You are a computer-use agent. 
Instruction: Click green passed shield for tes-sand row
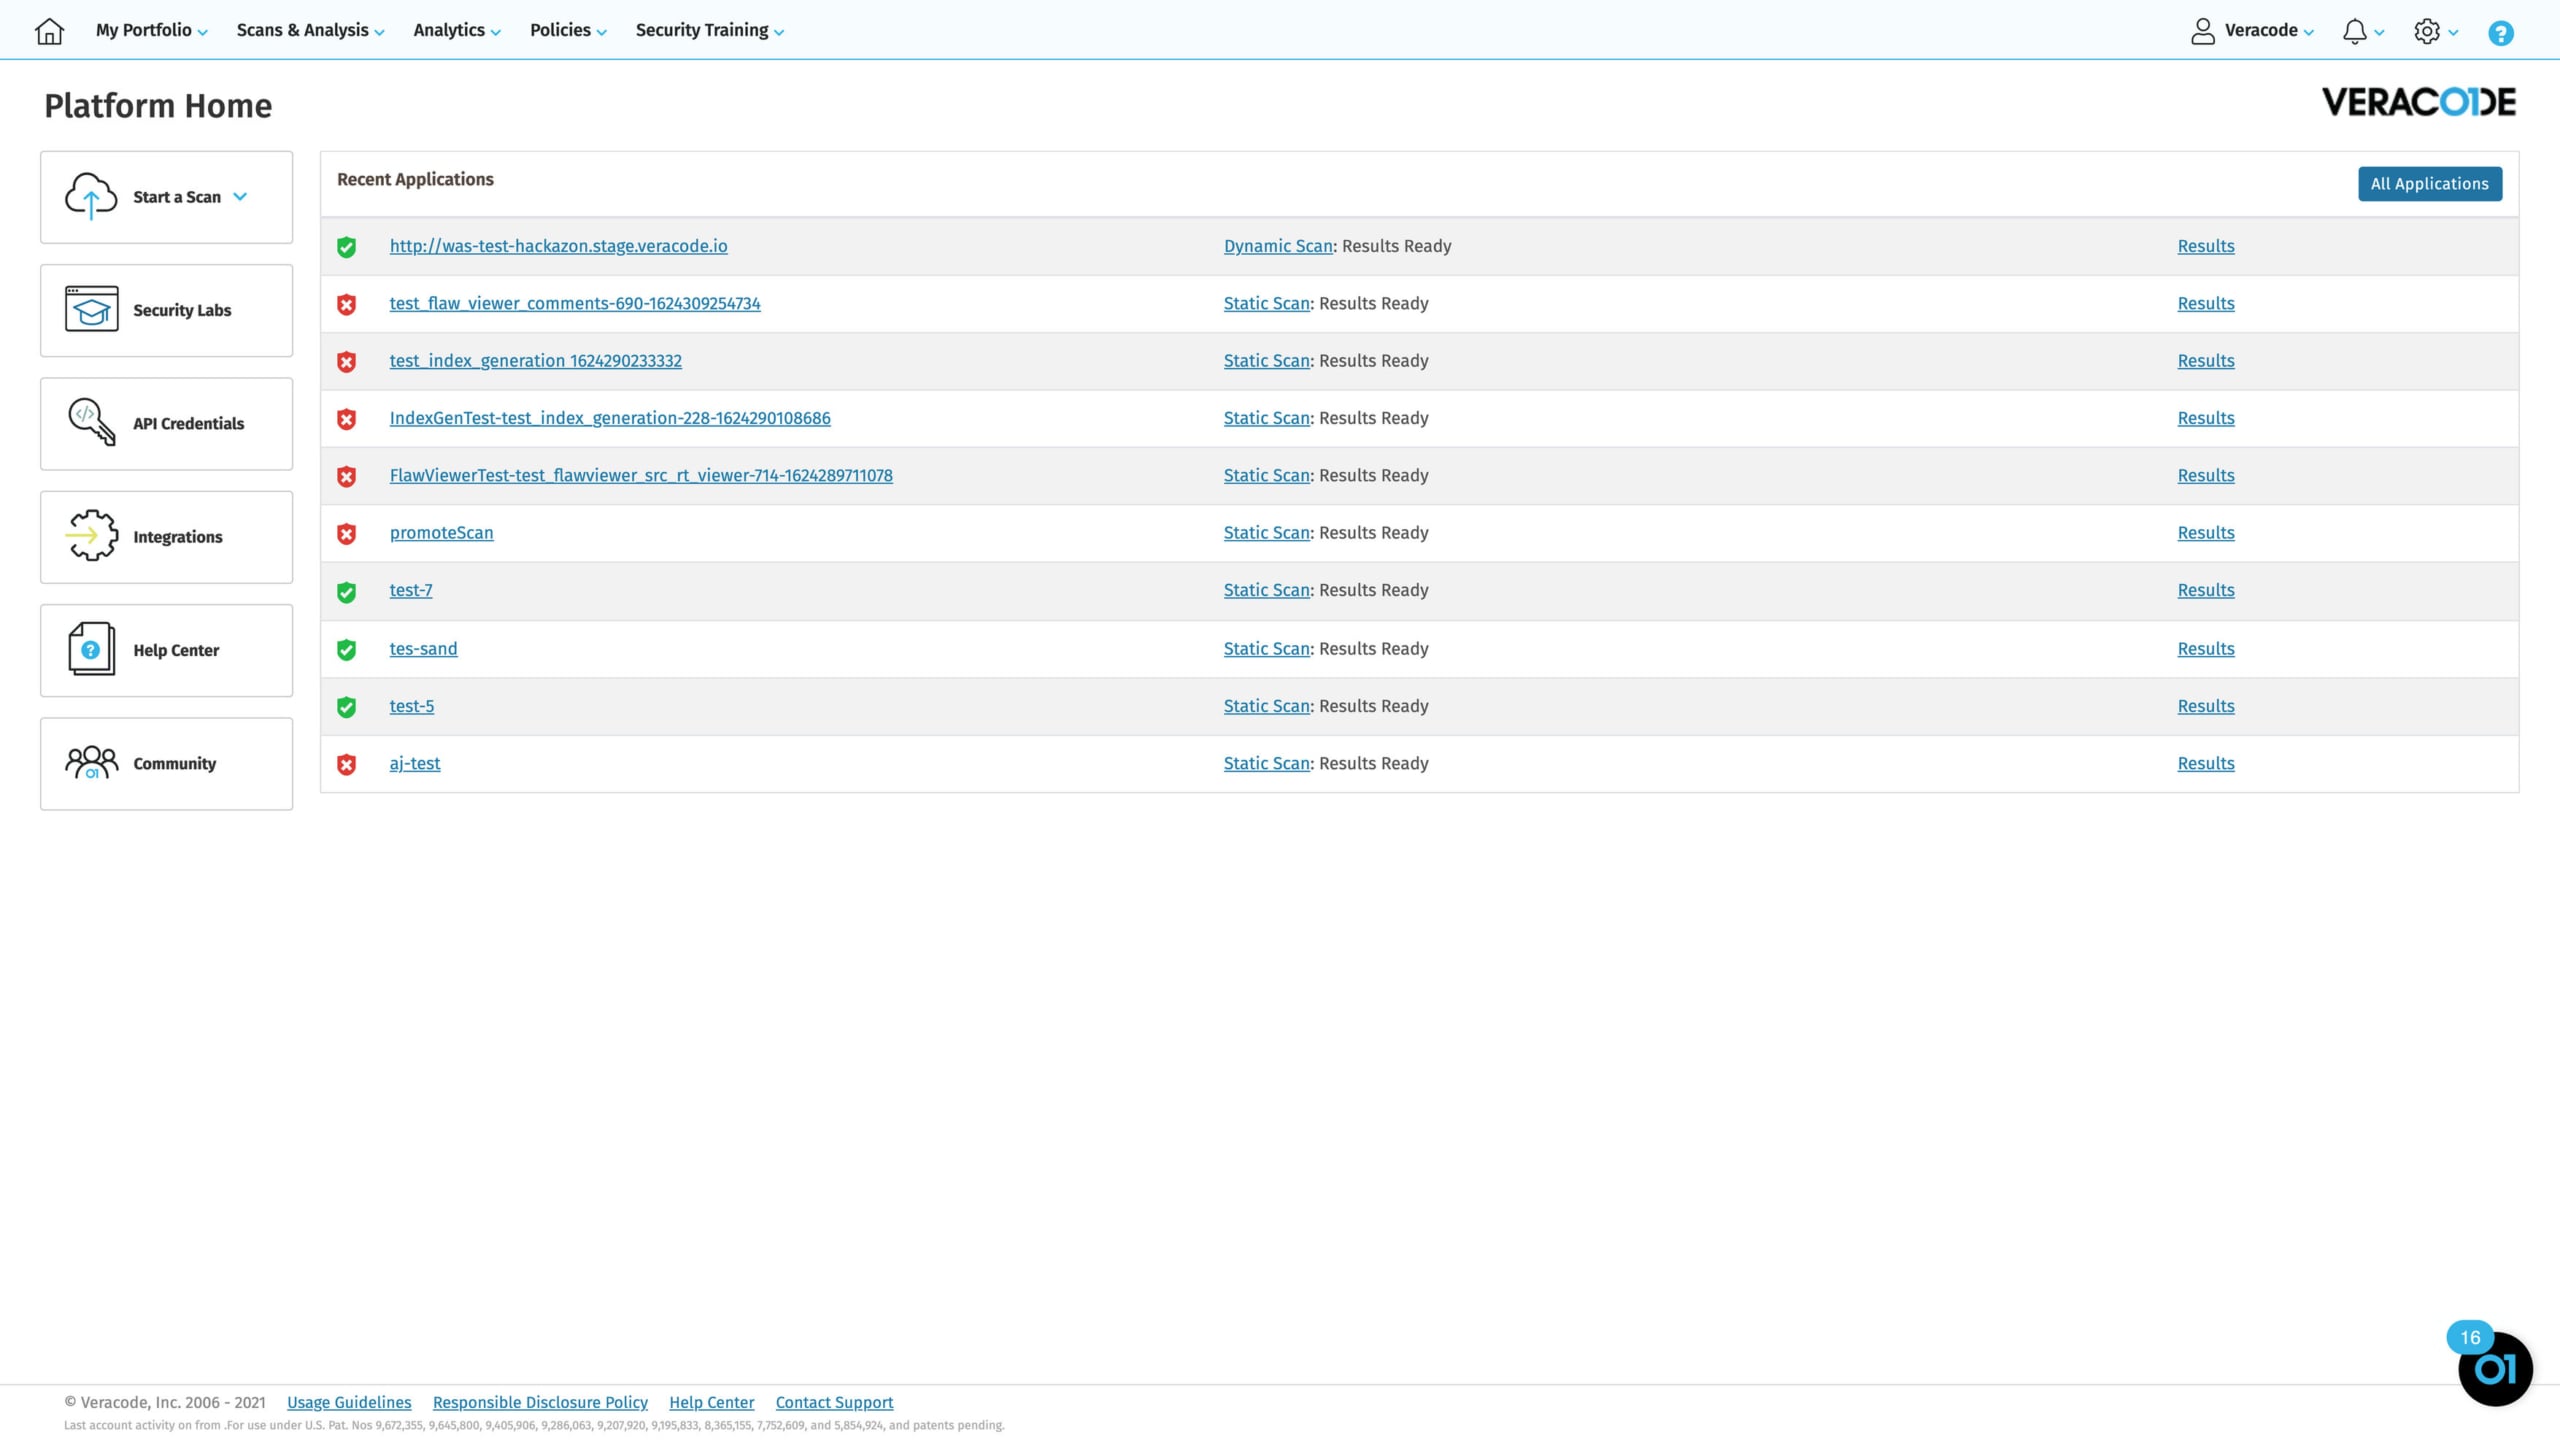tap(346, 650)
